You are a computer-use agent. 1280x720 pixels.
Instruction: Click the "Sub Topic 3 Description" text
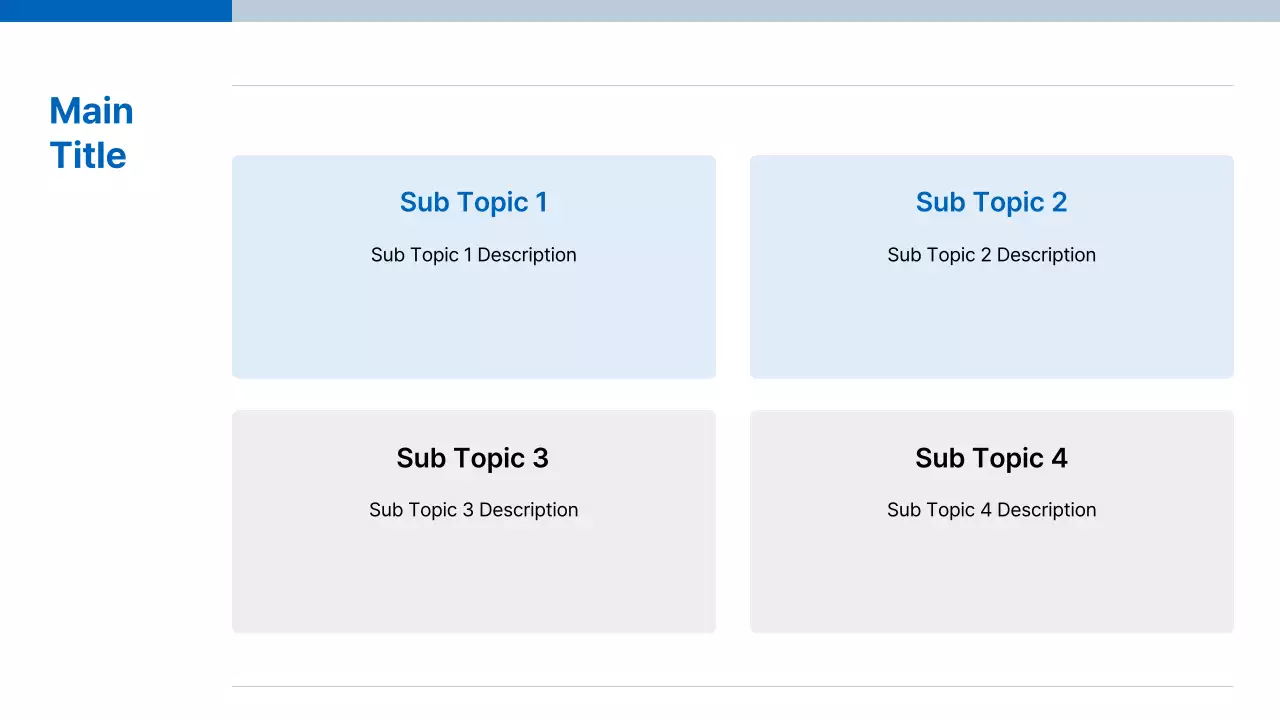(473, 510)
